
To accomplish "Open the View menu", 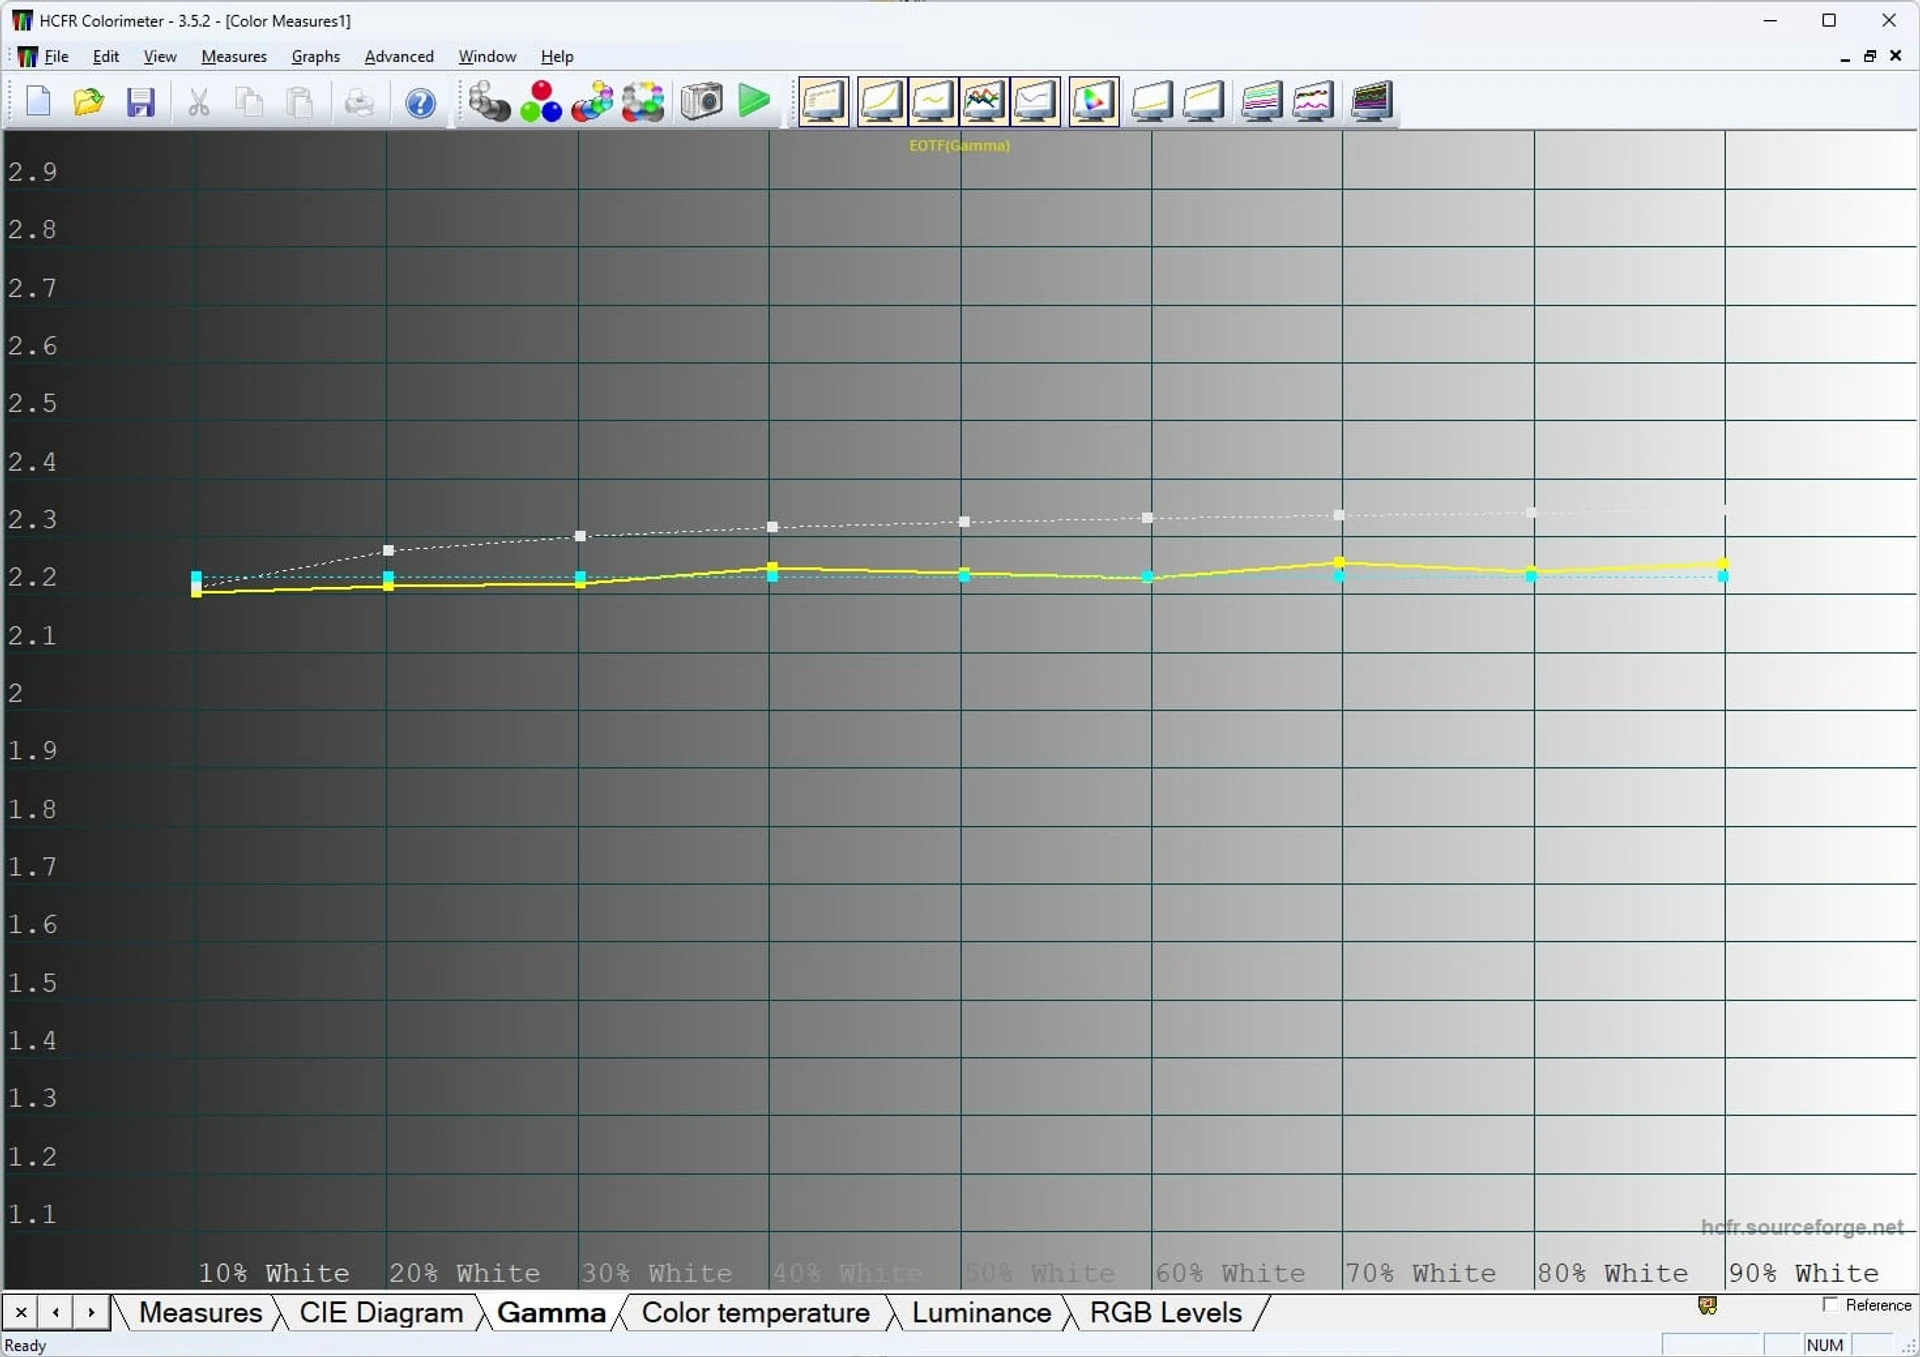I will (x=160, y=56).
